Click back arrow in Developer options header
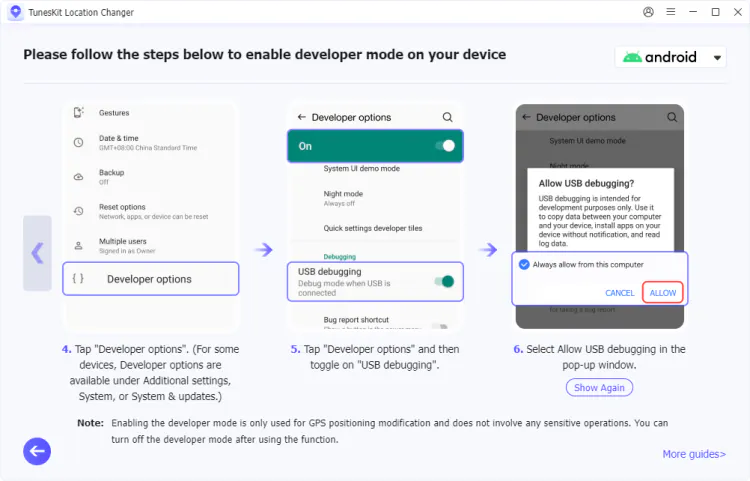Screen dimensions: 750x481 click(301, 117)
